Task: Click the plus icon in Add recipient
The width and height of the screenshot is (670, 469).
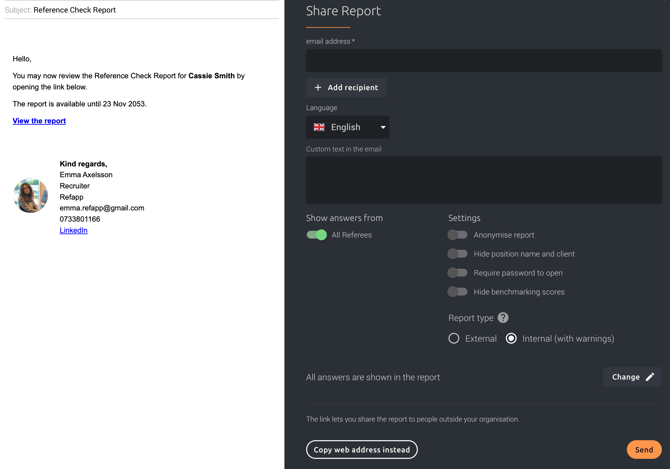Action: point(318,88)
